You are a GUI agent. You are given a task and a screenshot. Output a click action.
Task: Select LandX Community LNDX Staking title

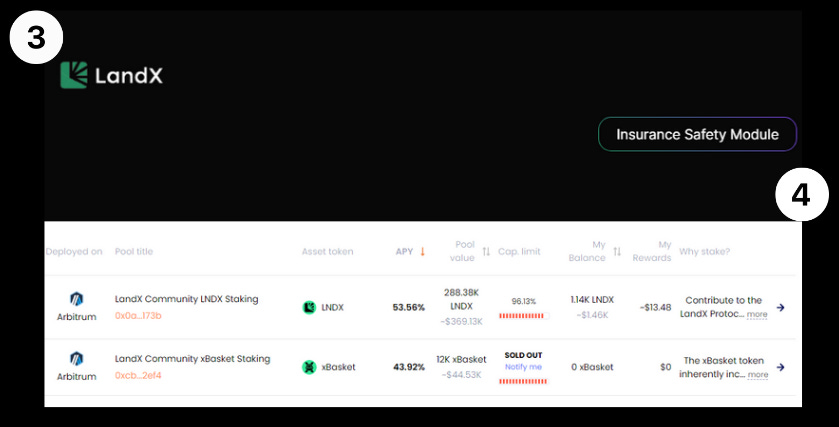coord(186,299)
